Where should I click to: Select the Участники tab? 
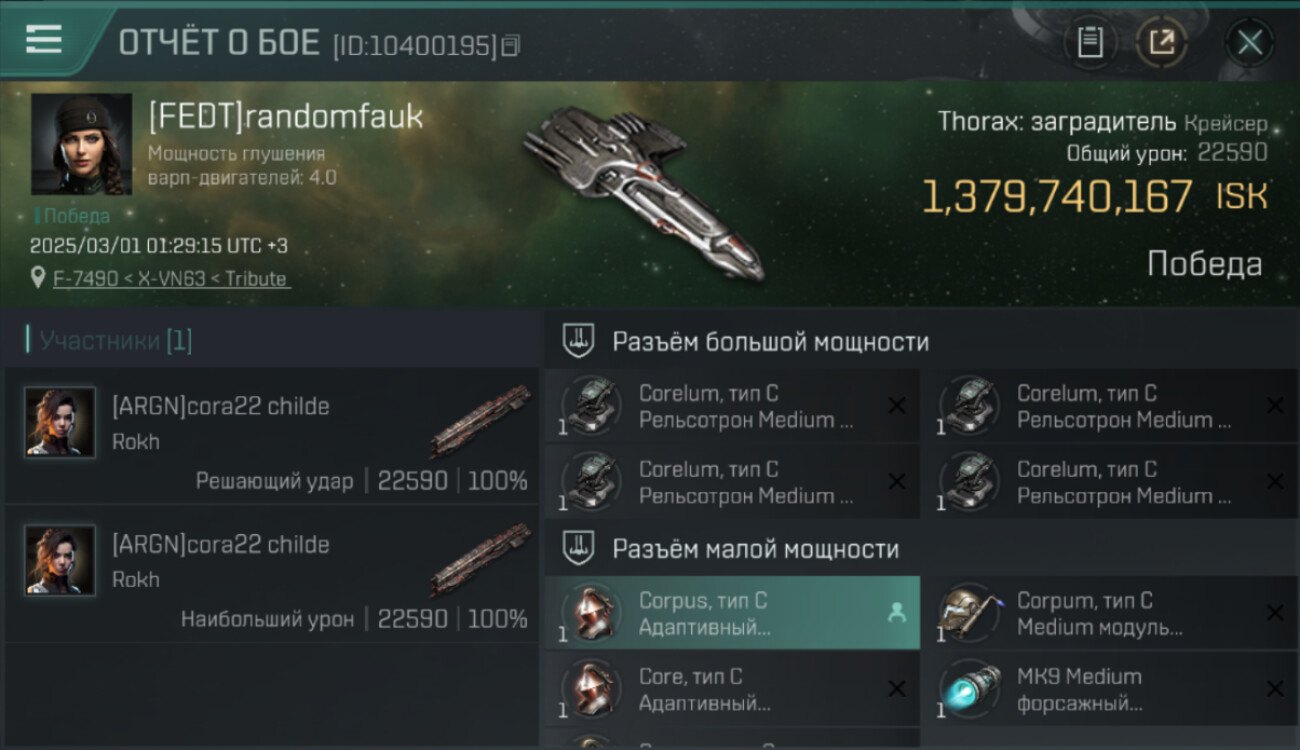point(109,341)
